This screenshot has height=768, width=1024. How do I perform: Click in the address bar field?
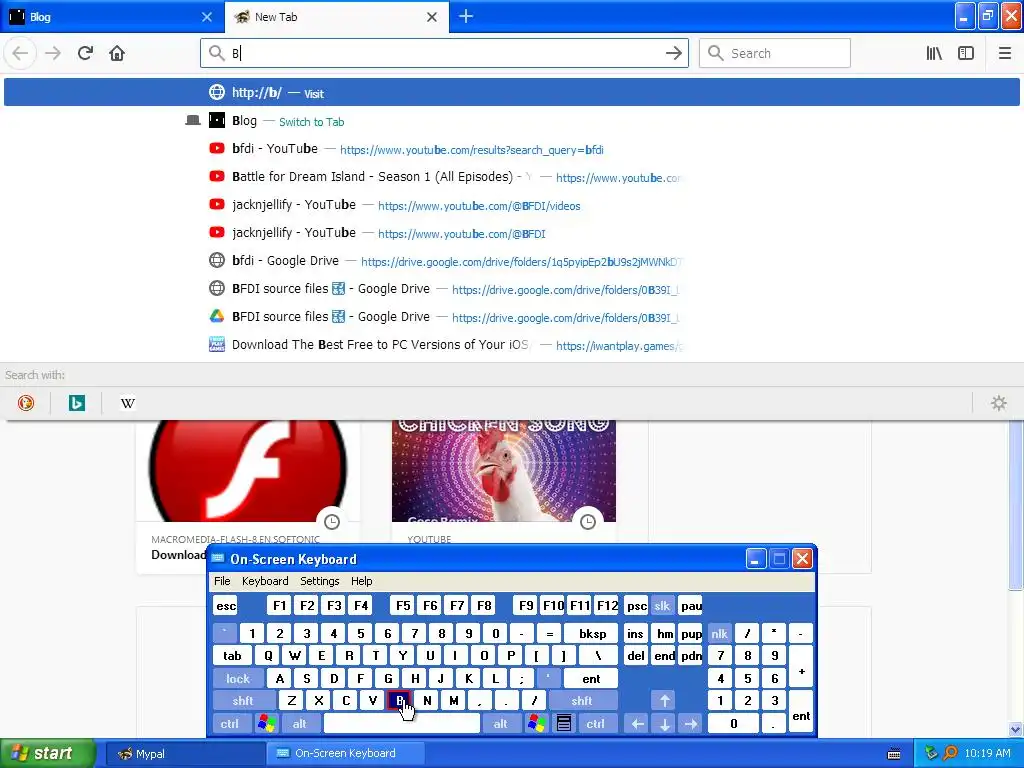(x=444, y=53)
